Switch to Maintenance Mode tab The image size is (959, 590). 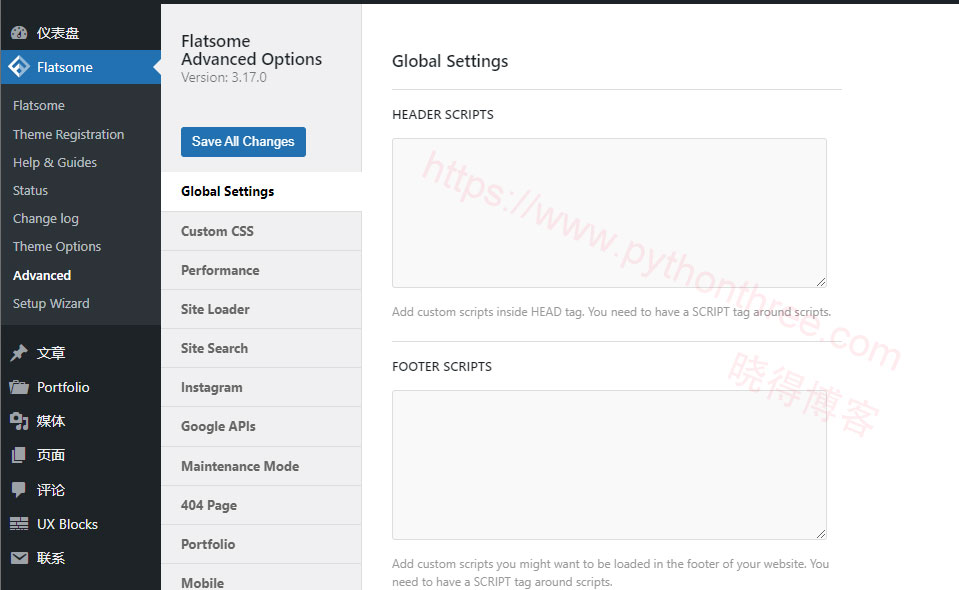point(261,466)
